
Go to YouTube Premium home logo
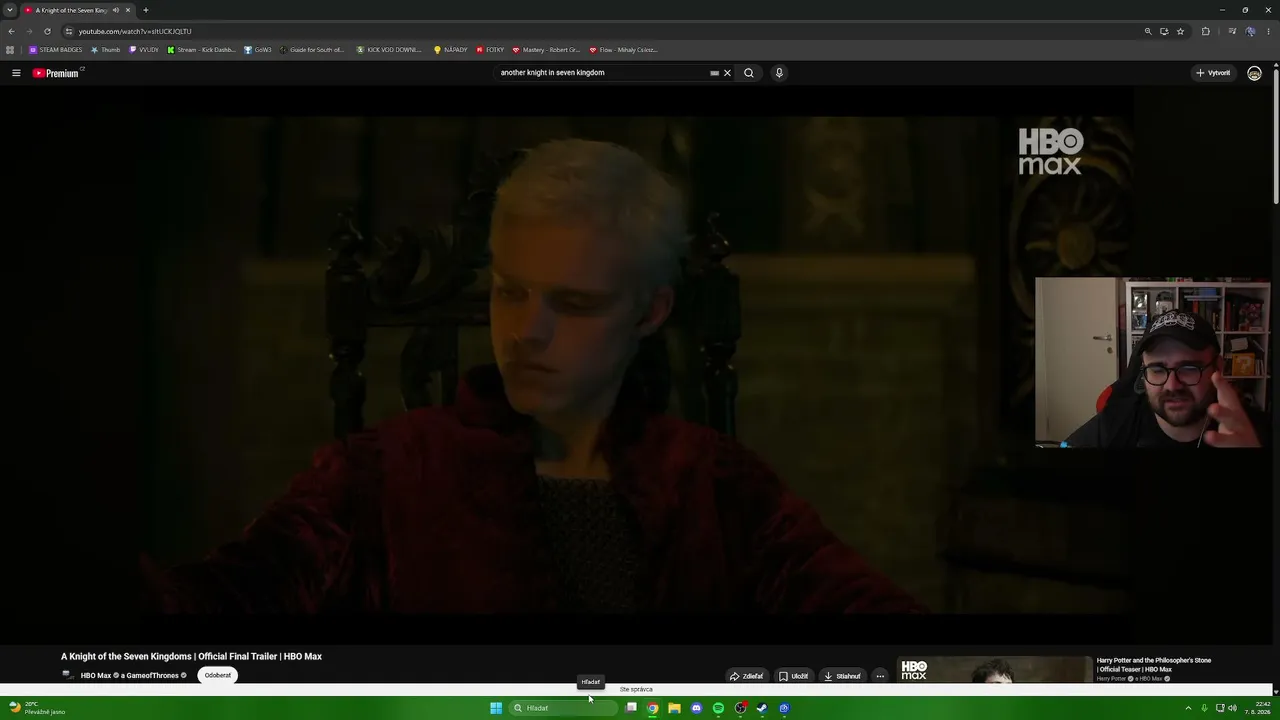56,73
